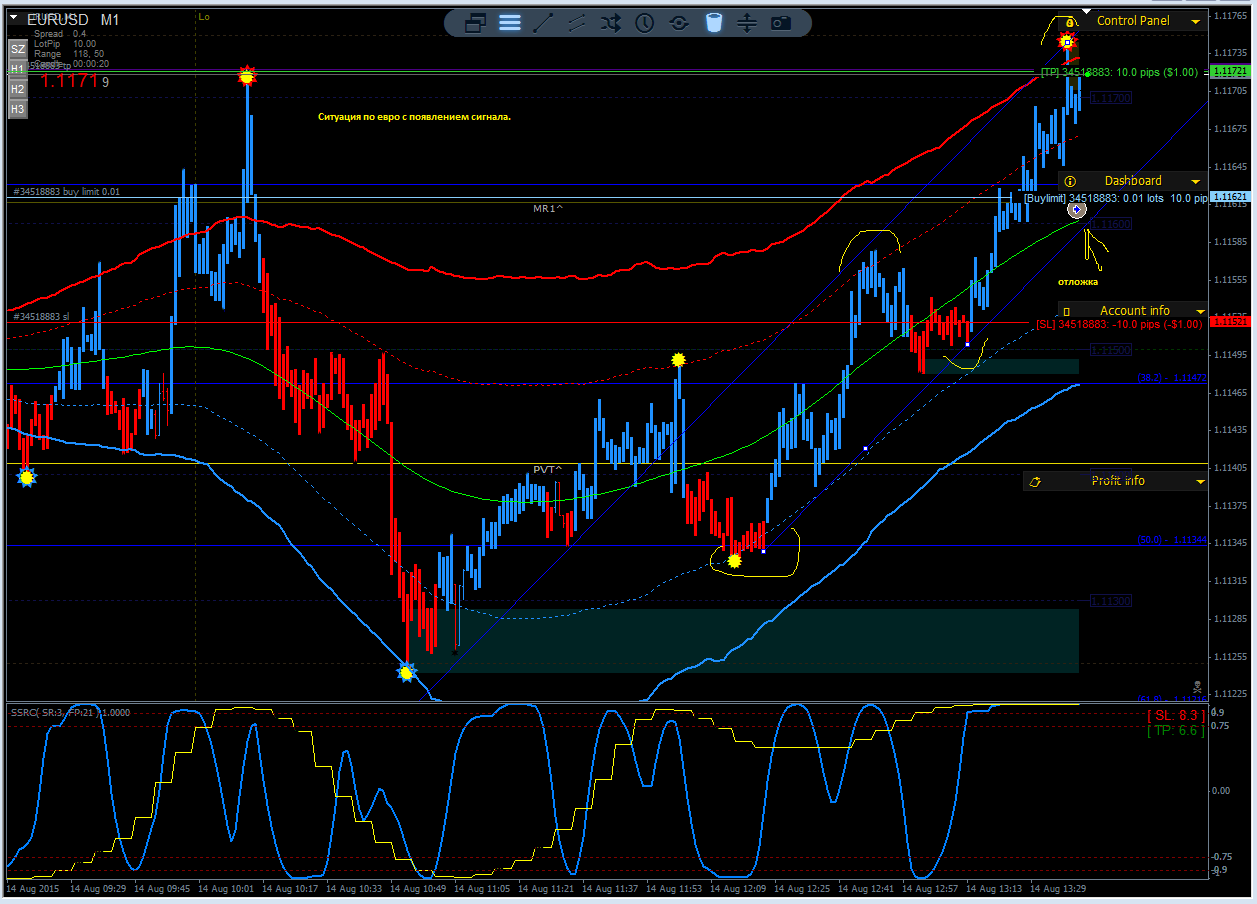Click the yellow Russian annotation about euro signal
The width and height of the screenshot is (1257, 904).
pos(415,117)
